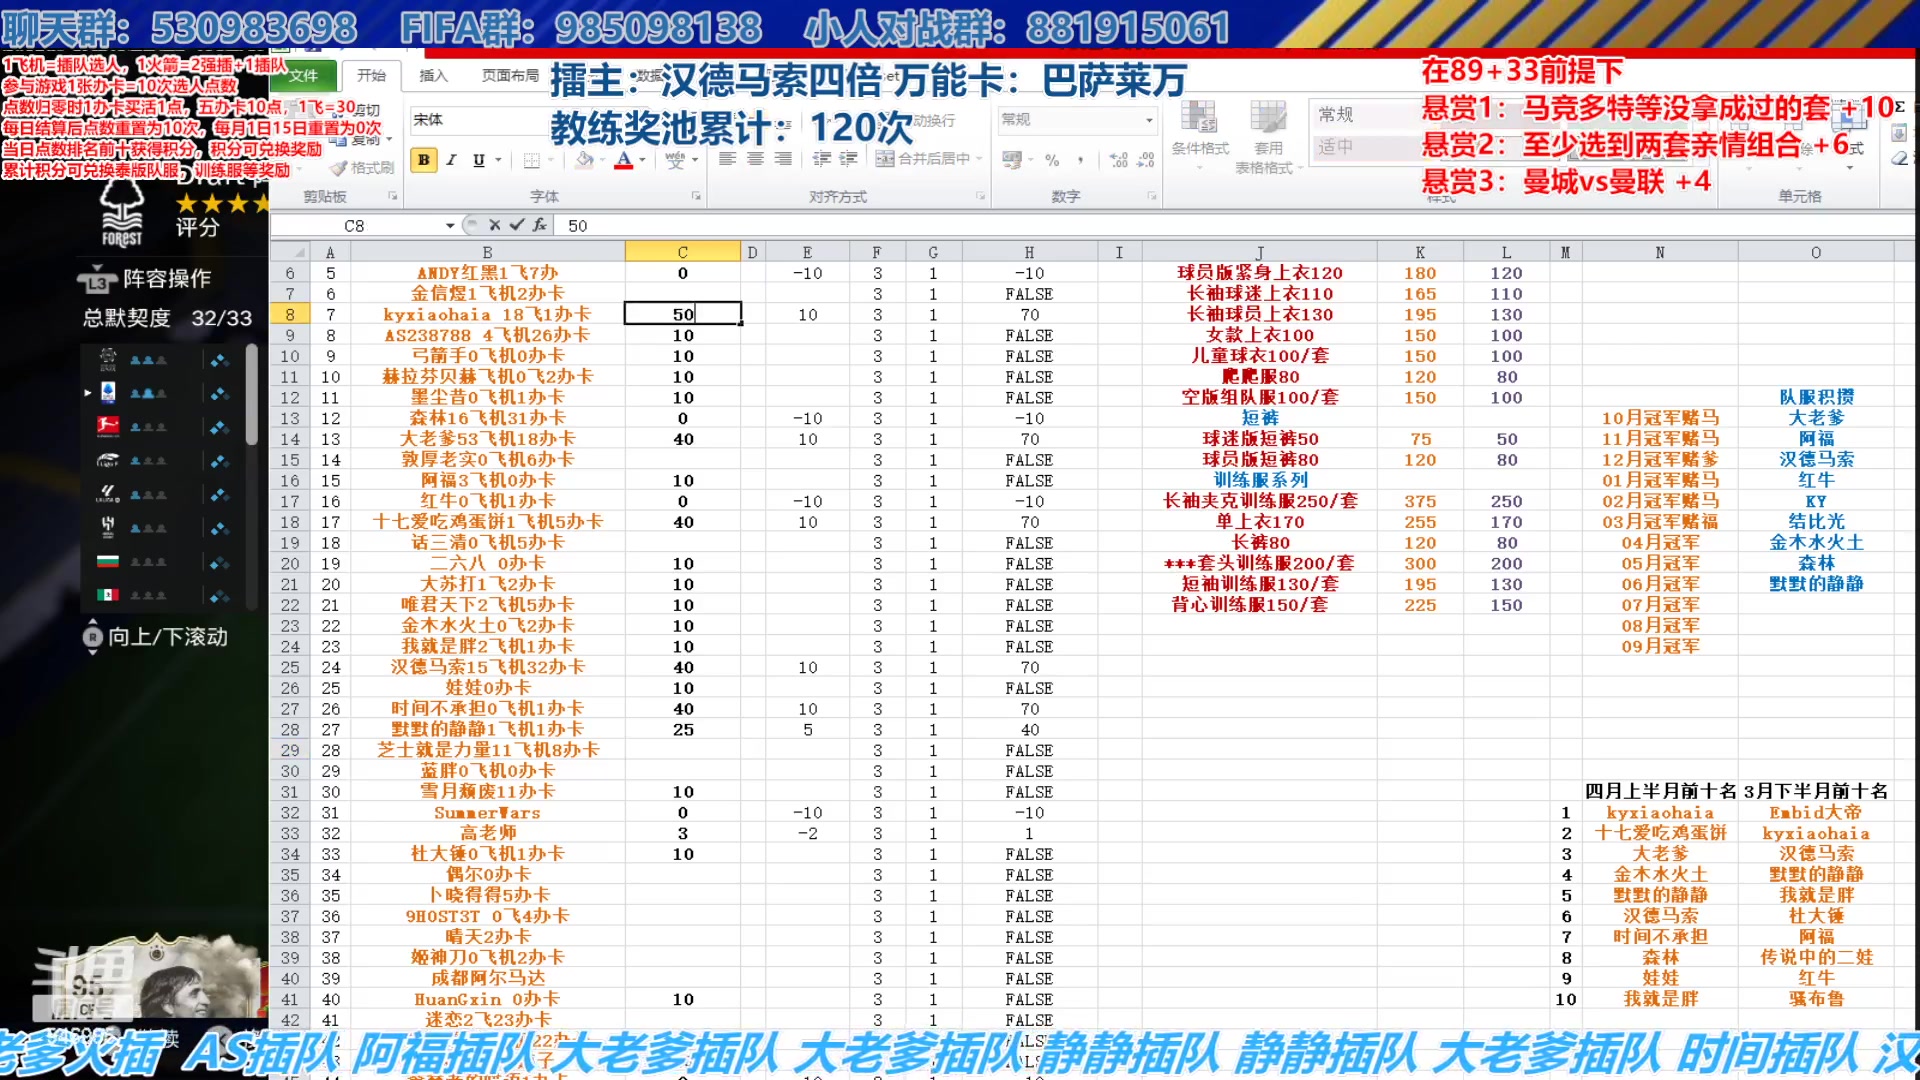Activate the Format Painter (格式刷)

point(362,168)
